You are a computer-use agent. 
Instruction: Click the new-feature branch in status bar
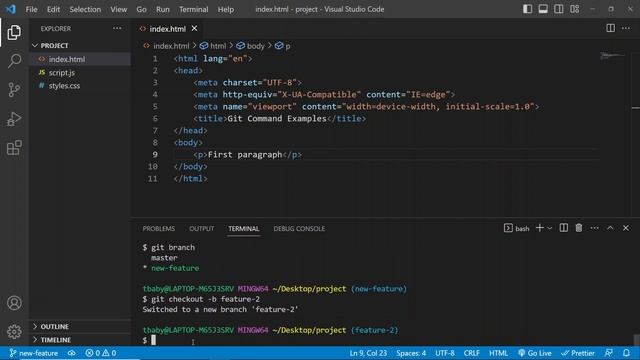[34, 353]
